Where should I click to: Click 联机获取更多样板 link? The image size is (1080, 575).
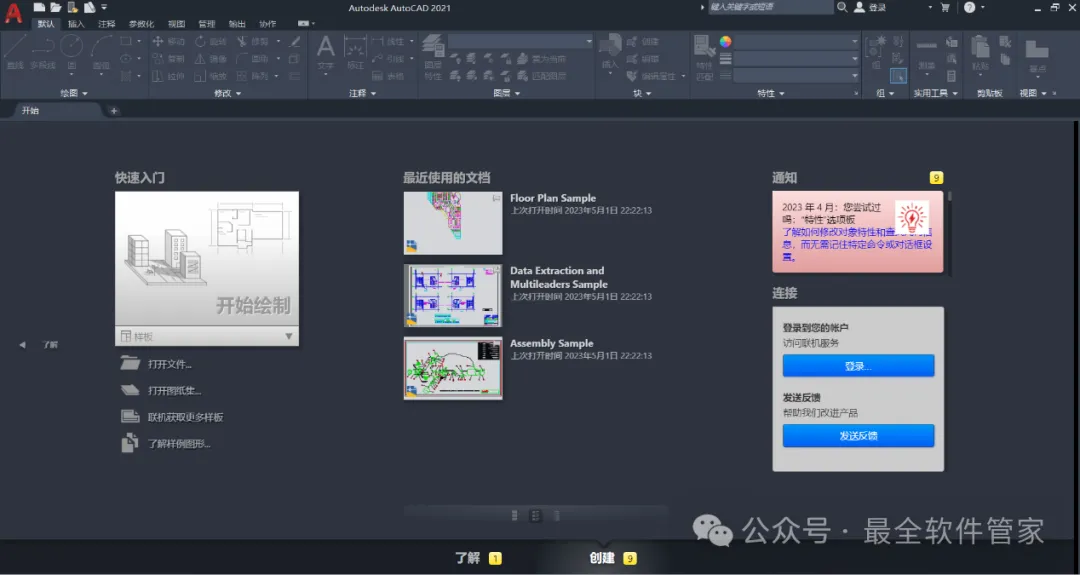pyautogui.click(x=185, y=417)
